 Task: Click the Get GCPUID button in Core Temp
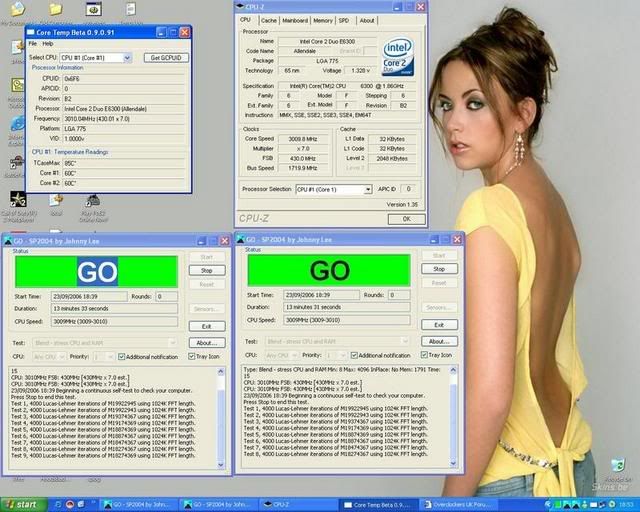(x=166, y=58)
